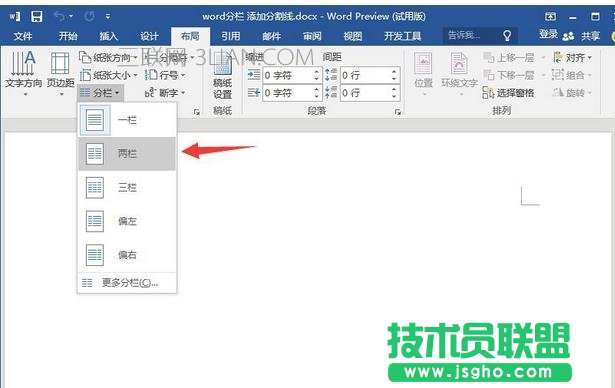
Task: Open the 文字方向 text direction tool
Action: tap(24, 73)
